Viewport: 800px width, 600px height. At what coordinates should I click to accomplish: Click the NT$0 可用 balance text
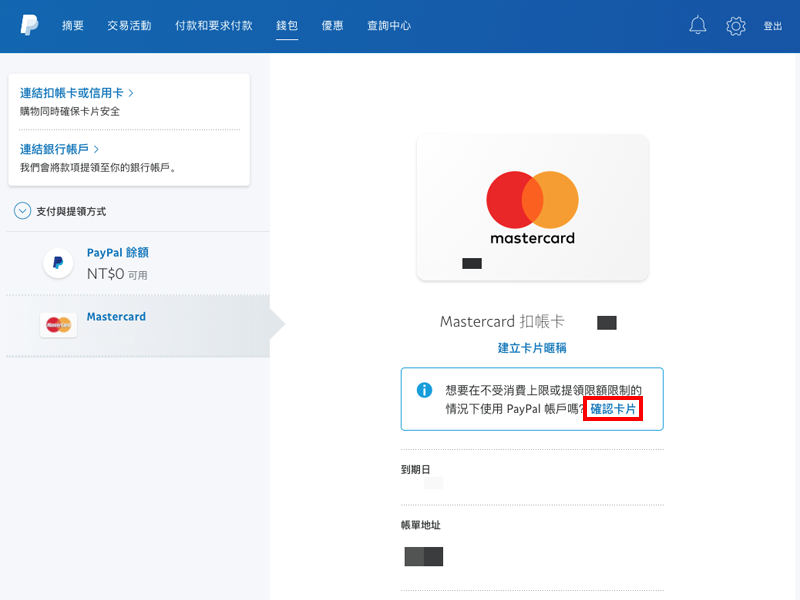(x=117, y=274)
